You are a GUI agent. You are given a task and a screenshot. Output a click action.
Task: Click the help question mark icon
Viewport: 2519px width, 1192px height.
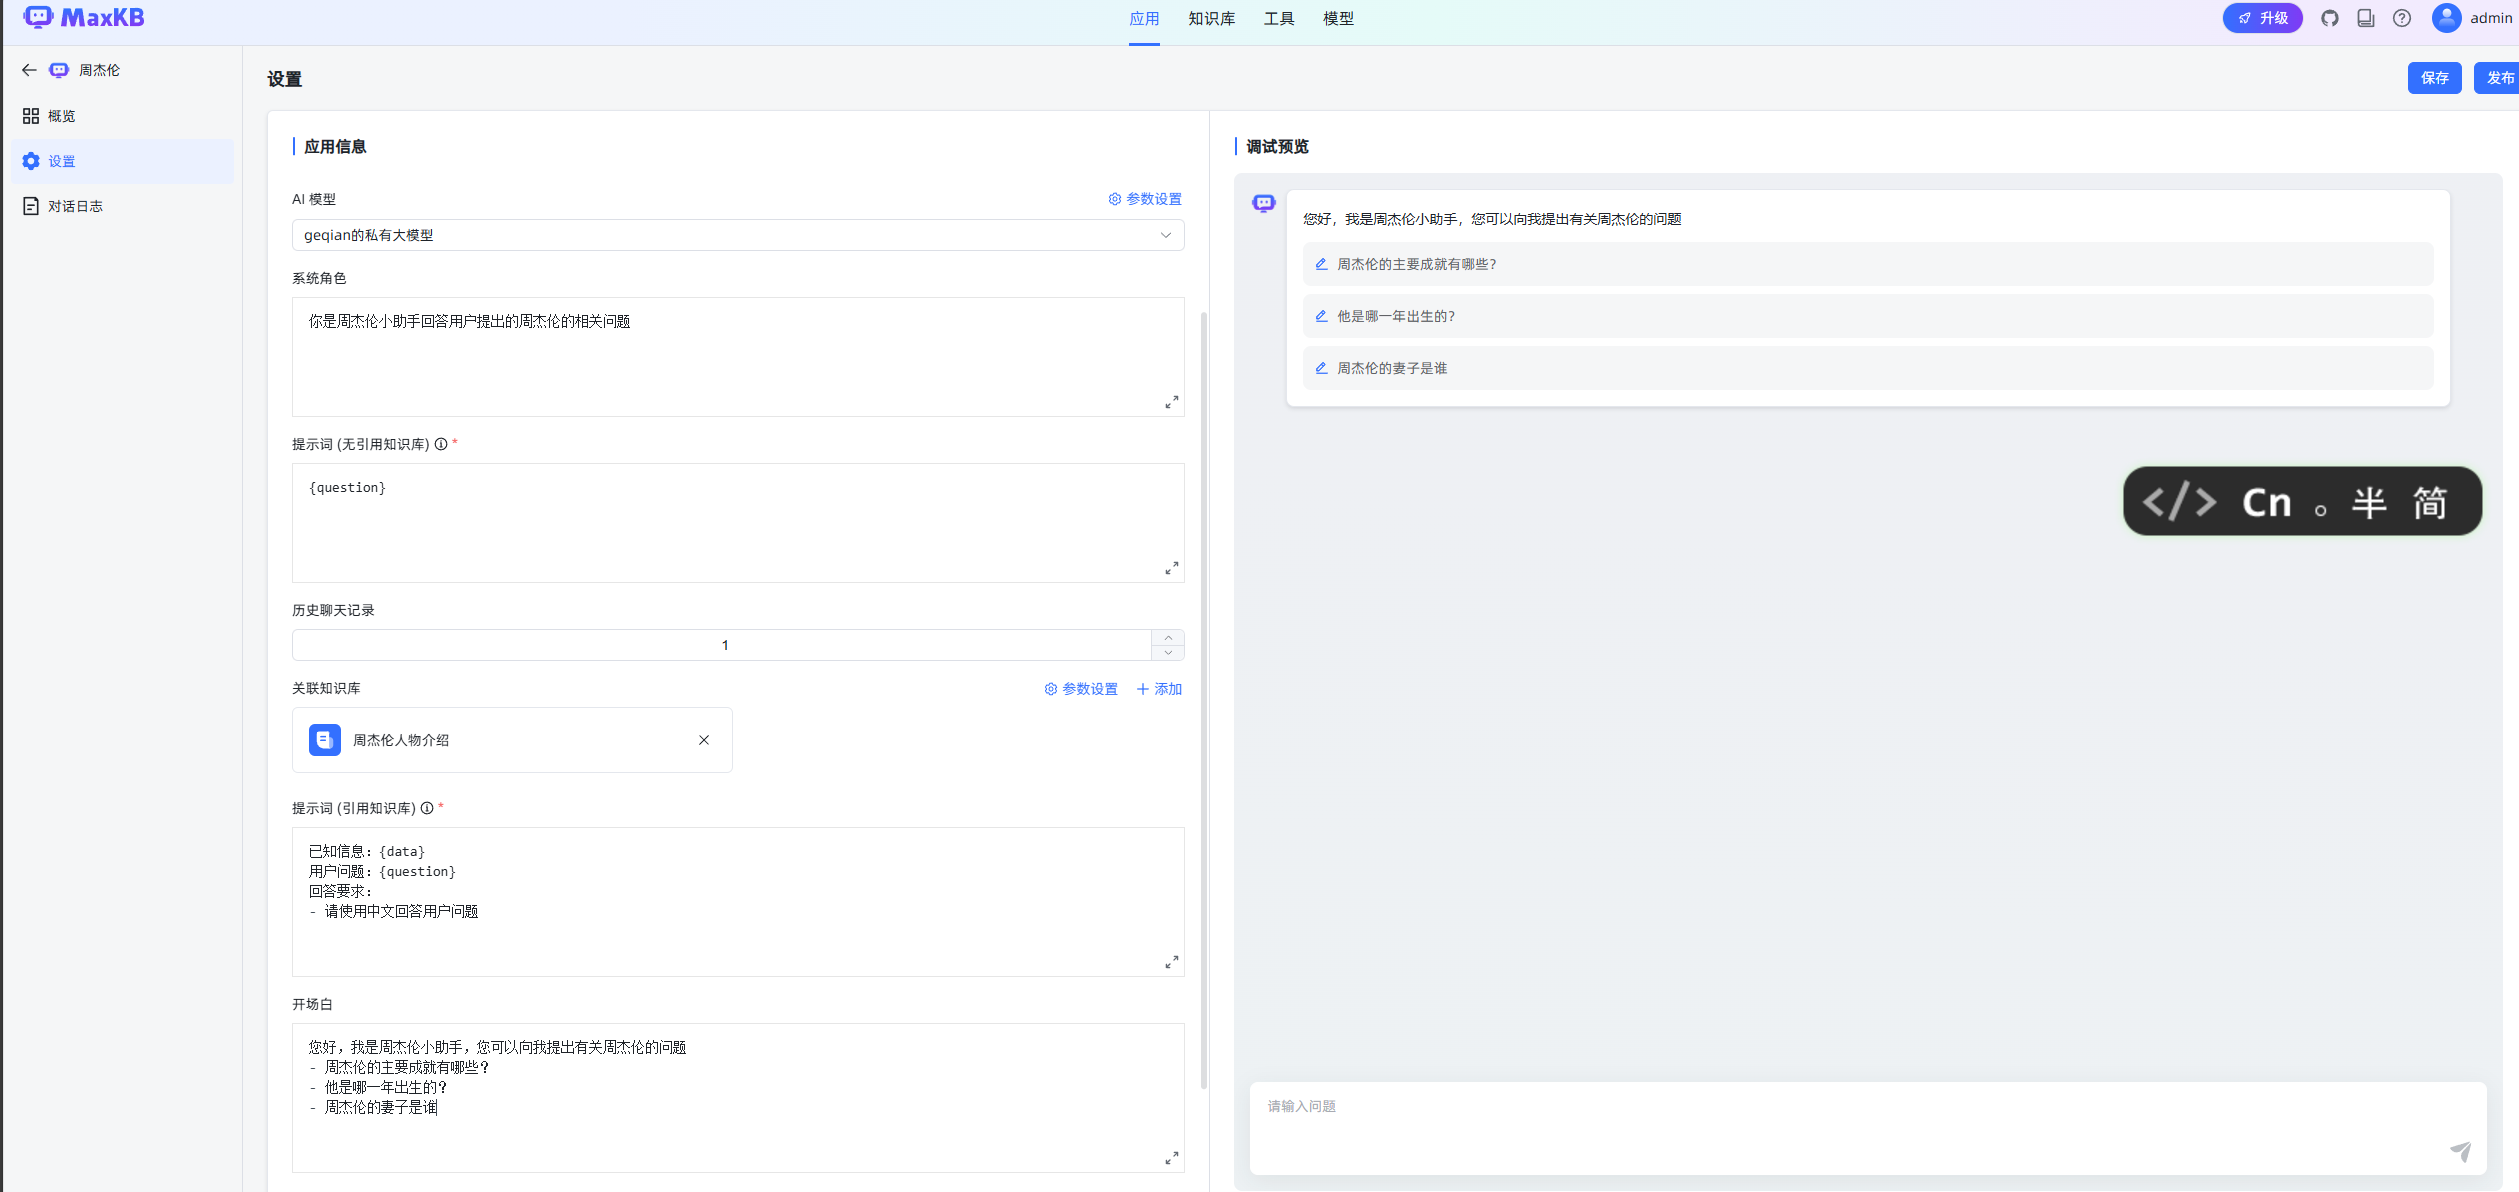click(x=2401, y=18)
